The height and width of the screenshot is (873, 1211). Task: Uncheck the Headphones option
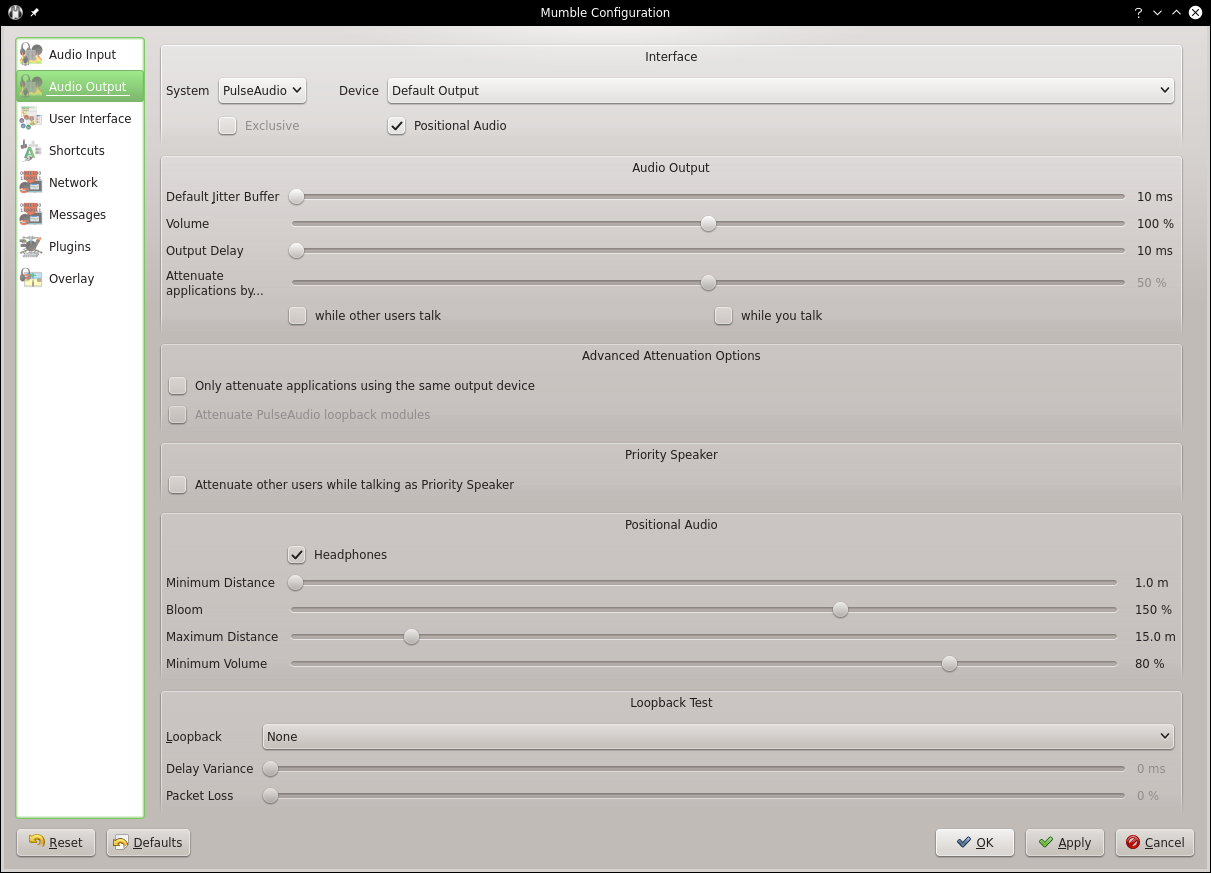pyautogui.click(x=297, y=554)
